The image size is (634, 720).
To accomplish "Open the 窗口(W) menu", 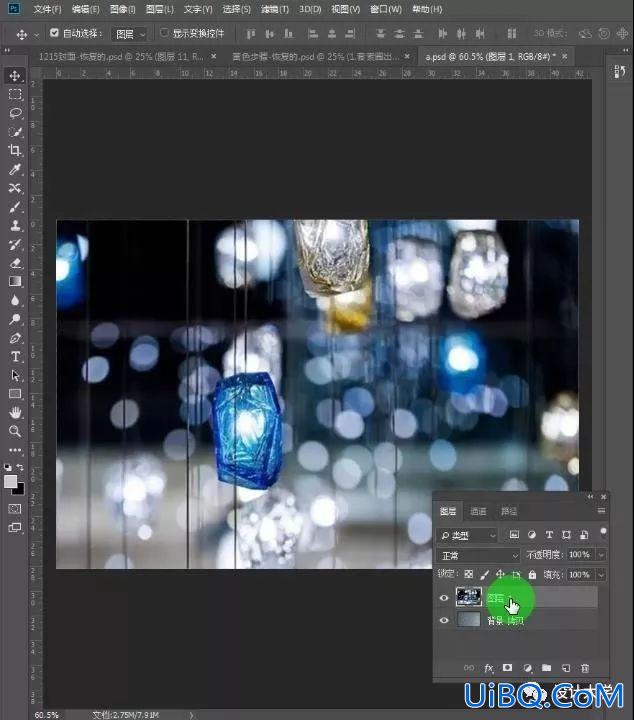I will pyautogui.click(x=386, y=9).
